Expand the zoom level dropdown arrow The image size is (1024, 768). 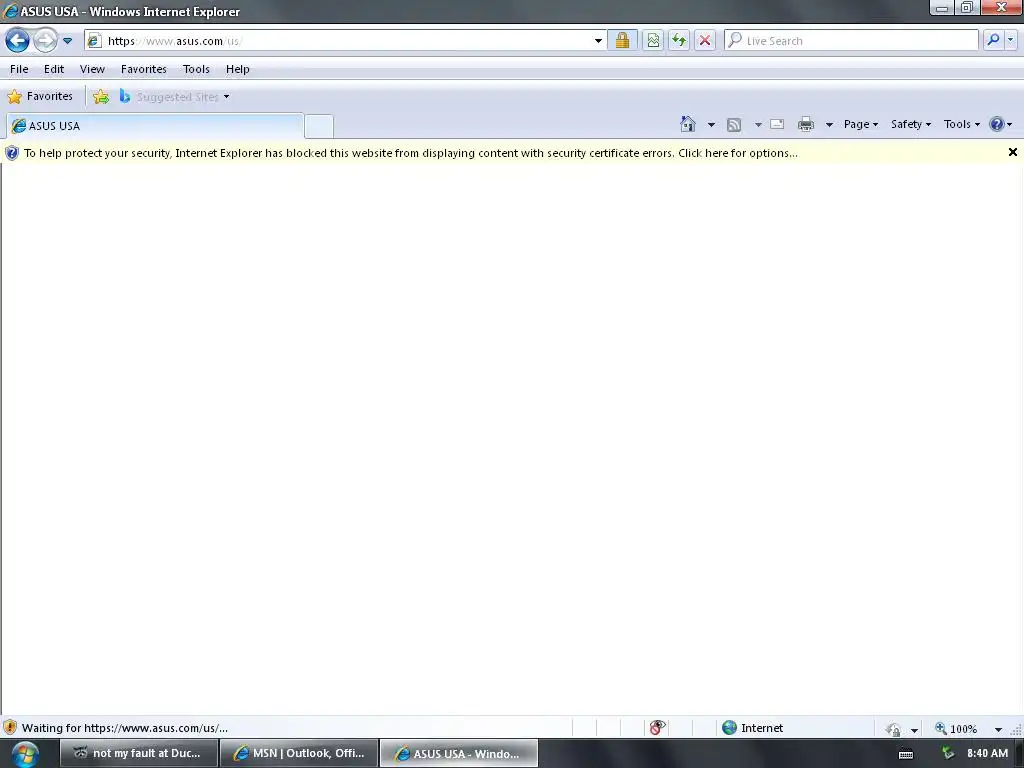998,729
